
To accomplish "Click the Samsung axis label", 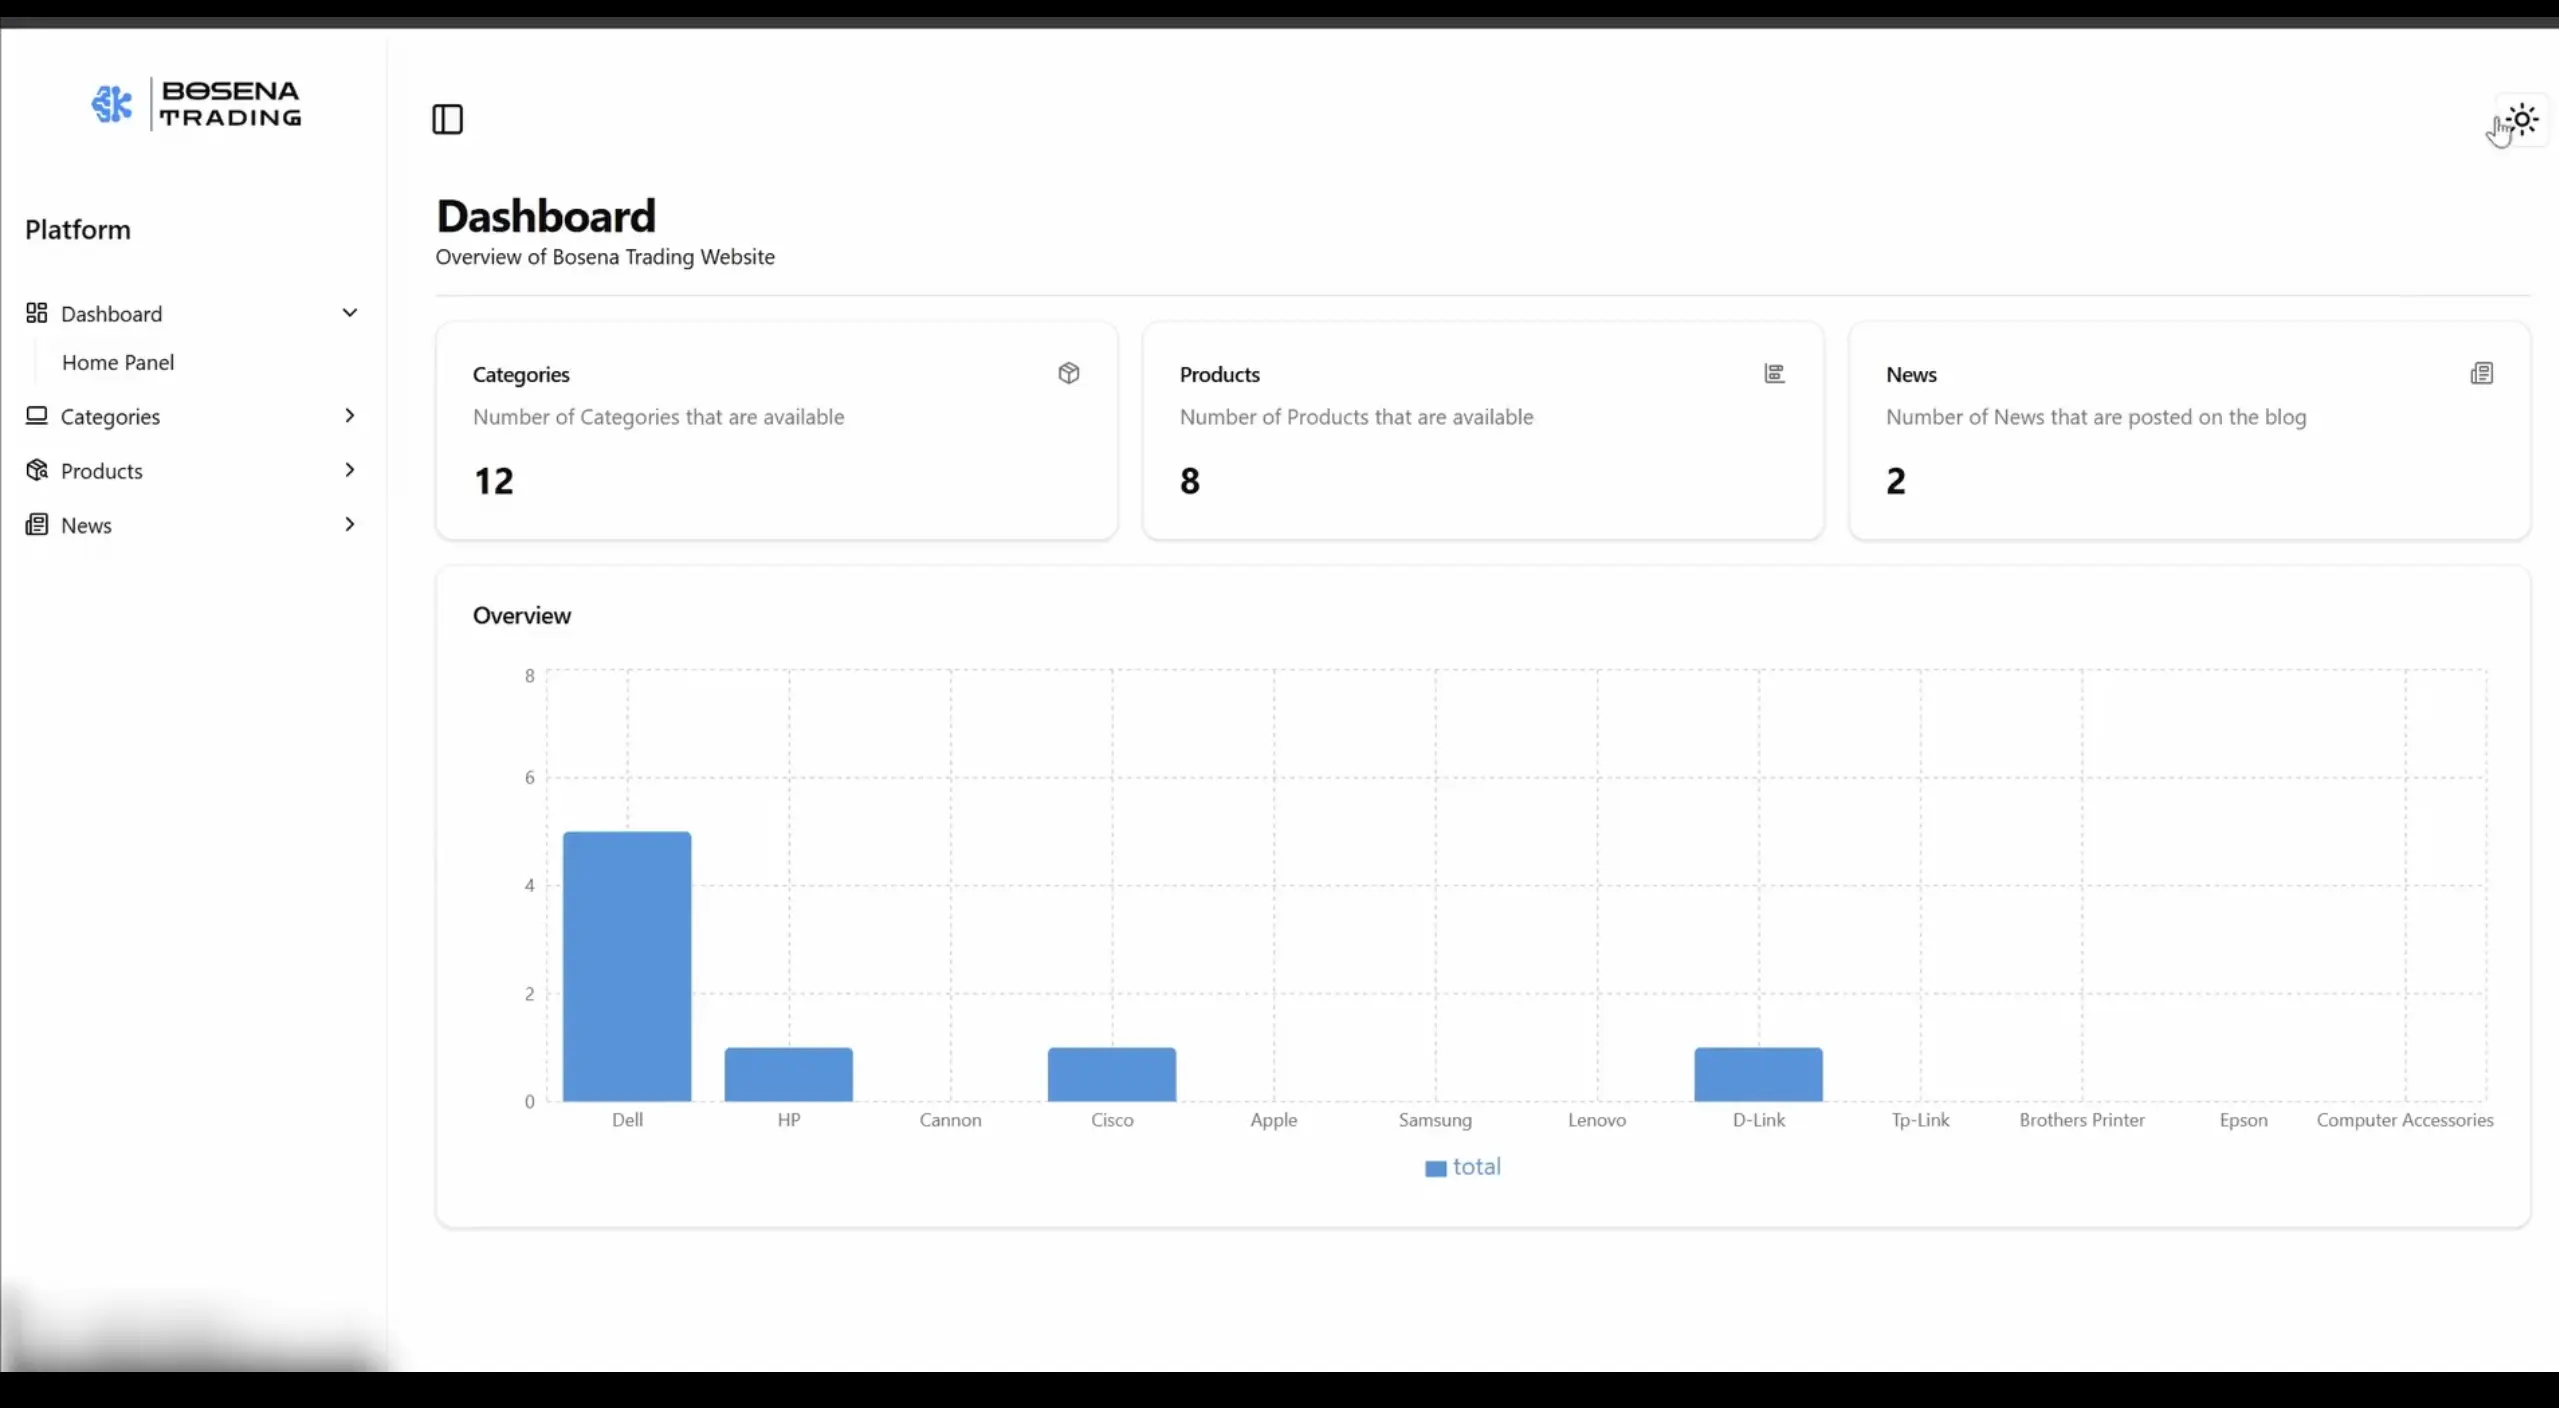I will [1436, 1120].
